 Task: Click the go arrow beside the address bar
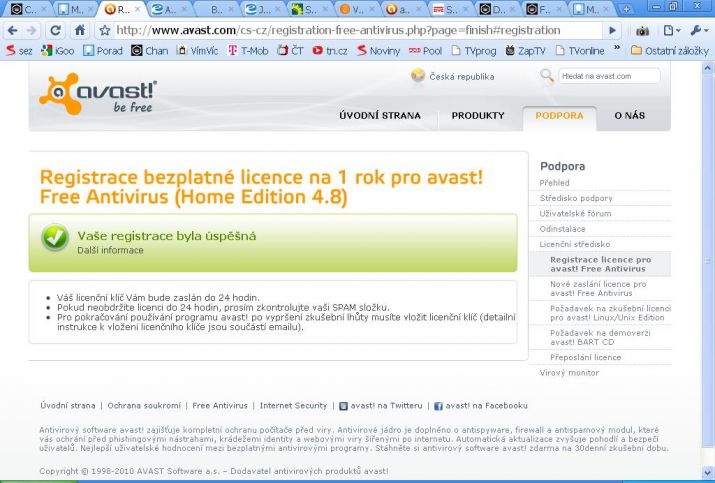point(612,31)
